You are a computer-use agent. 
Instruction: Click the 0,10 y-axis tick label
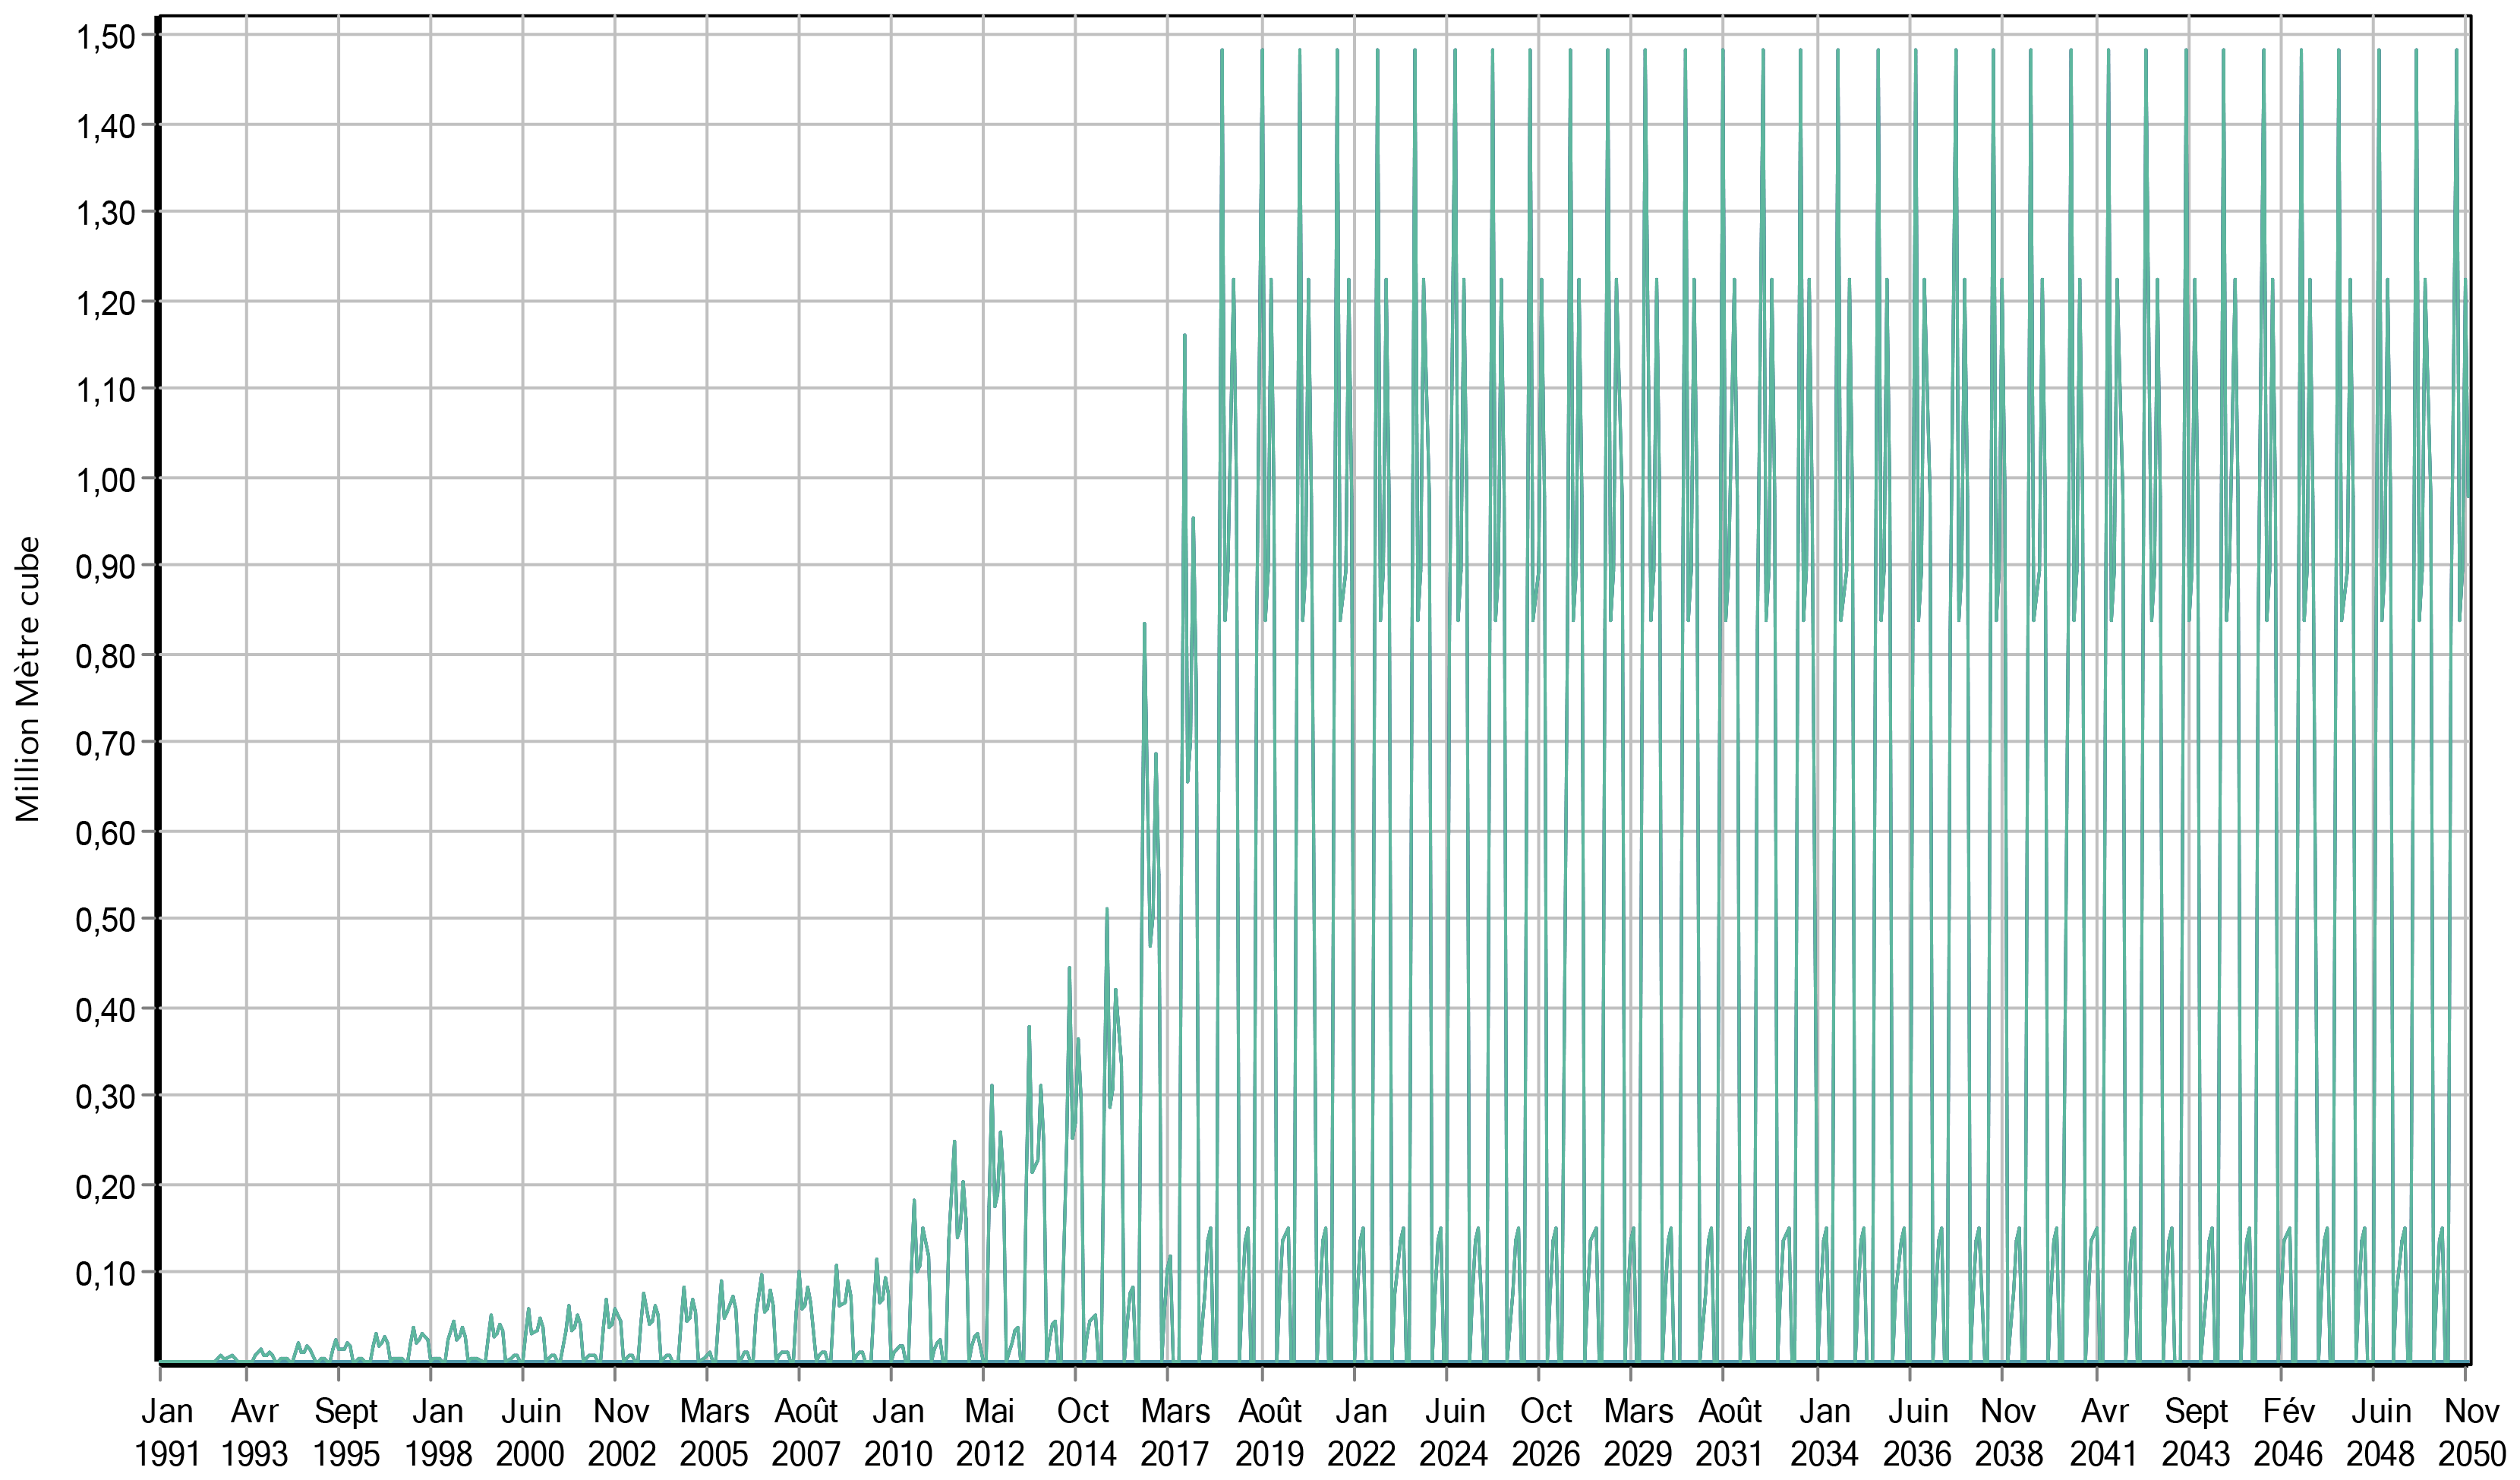(x=105, y=1274)
